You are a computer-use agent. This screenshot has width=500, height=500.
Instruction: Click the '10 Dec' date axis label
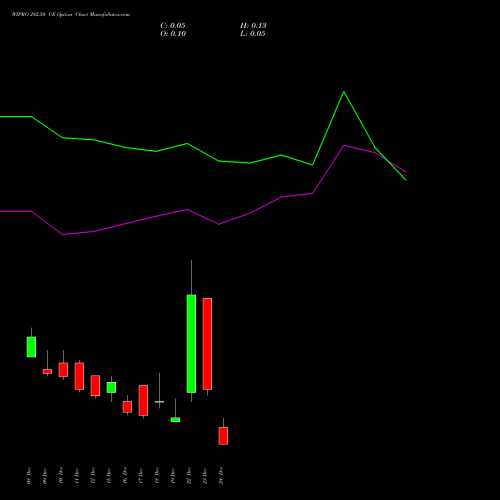(x=61, y=475)
